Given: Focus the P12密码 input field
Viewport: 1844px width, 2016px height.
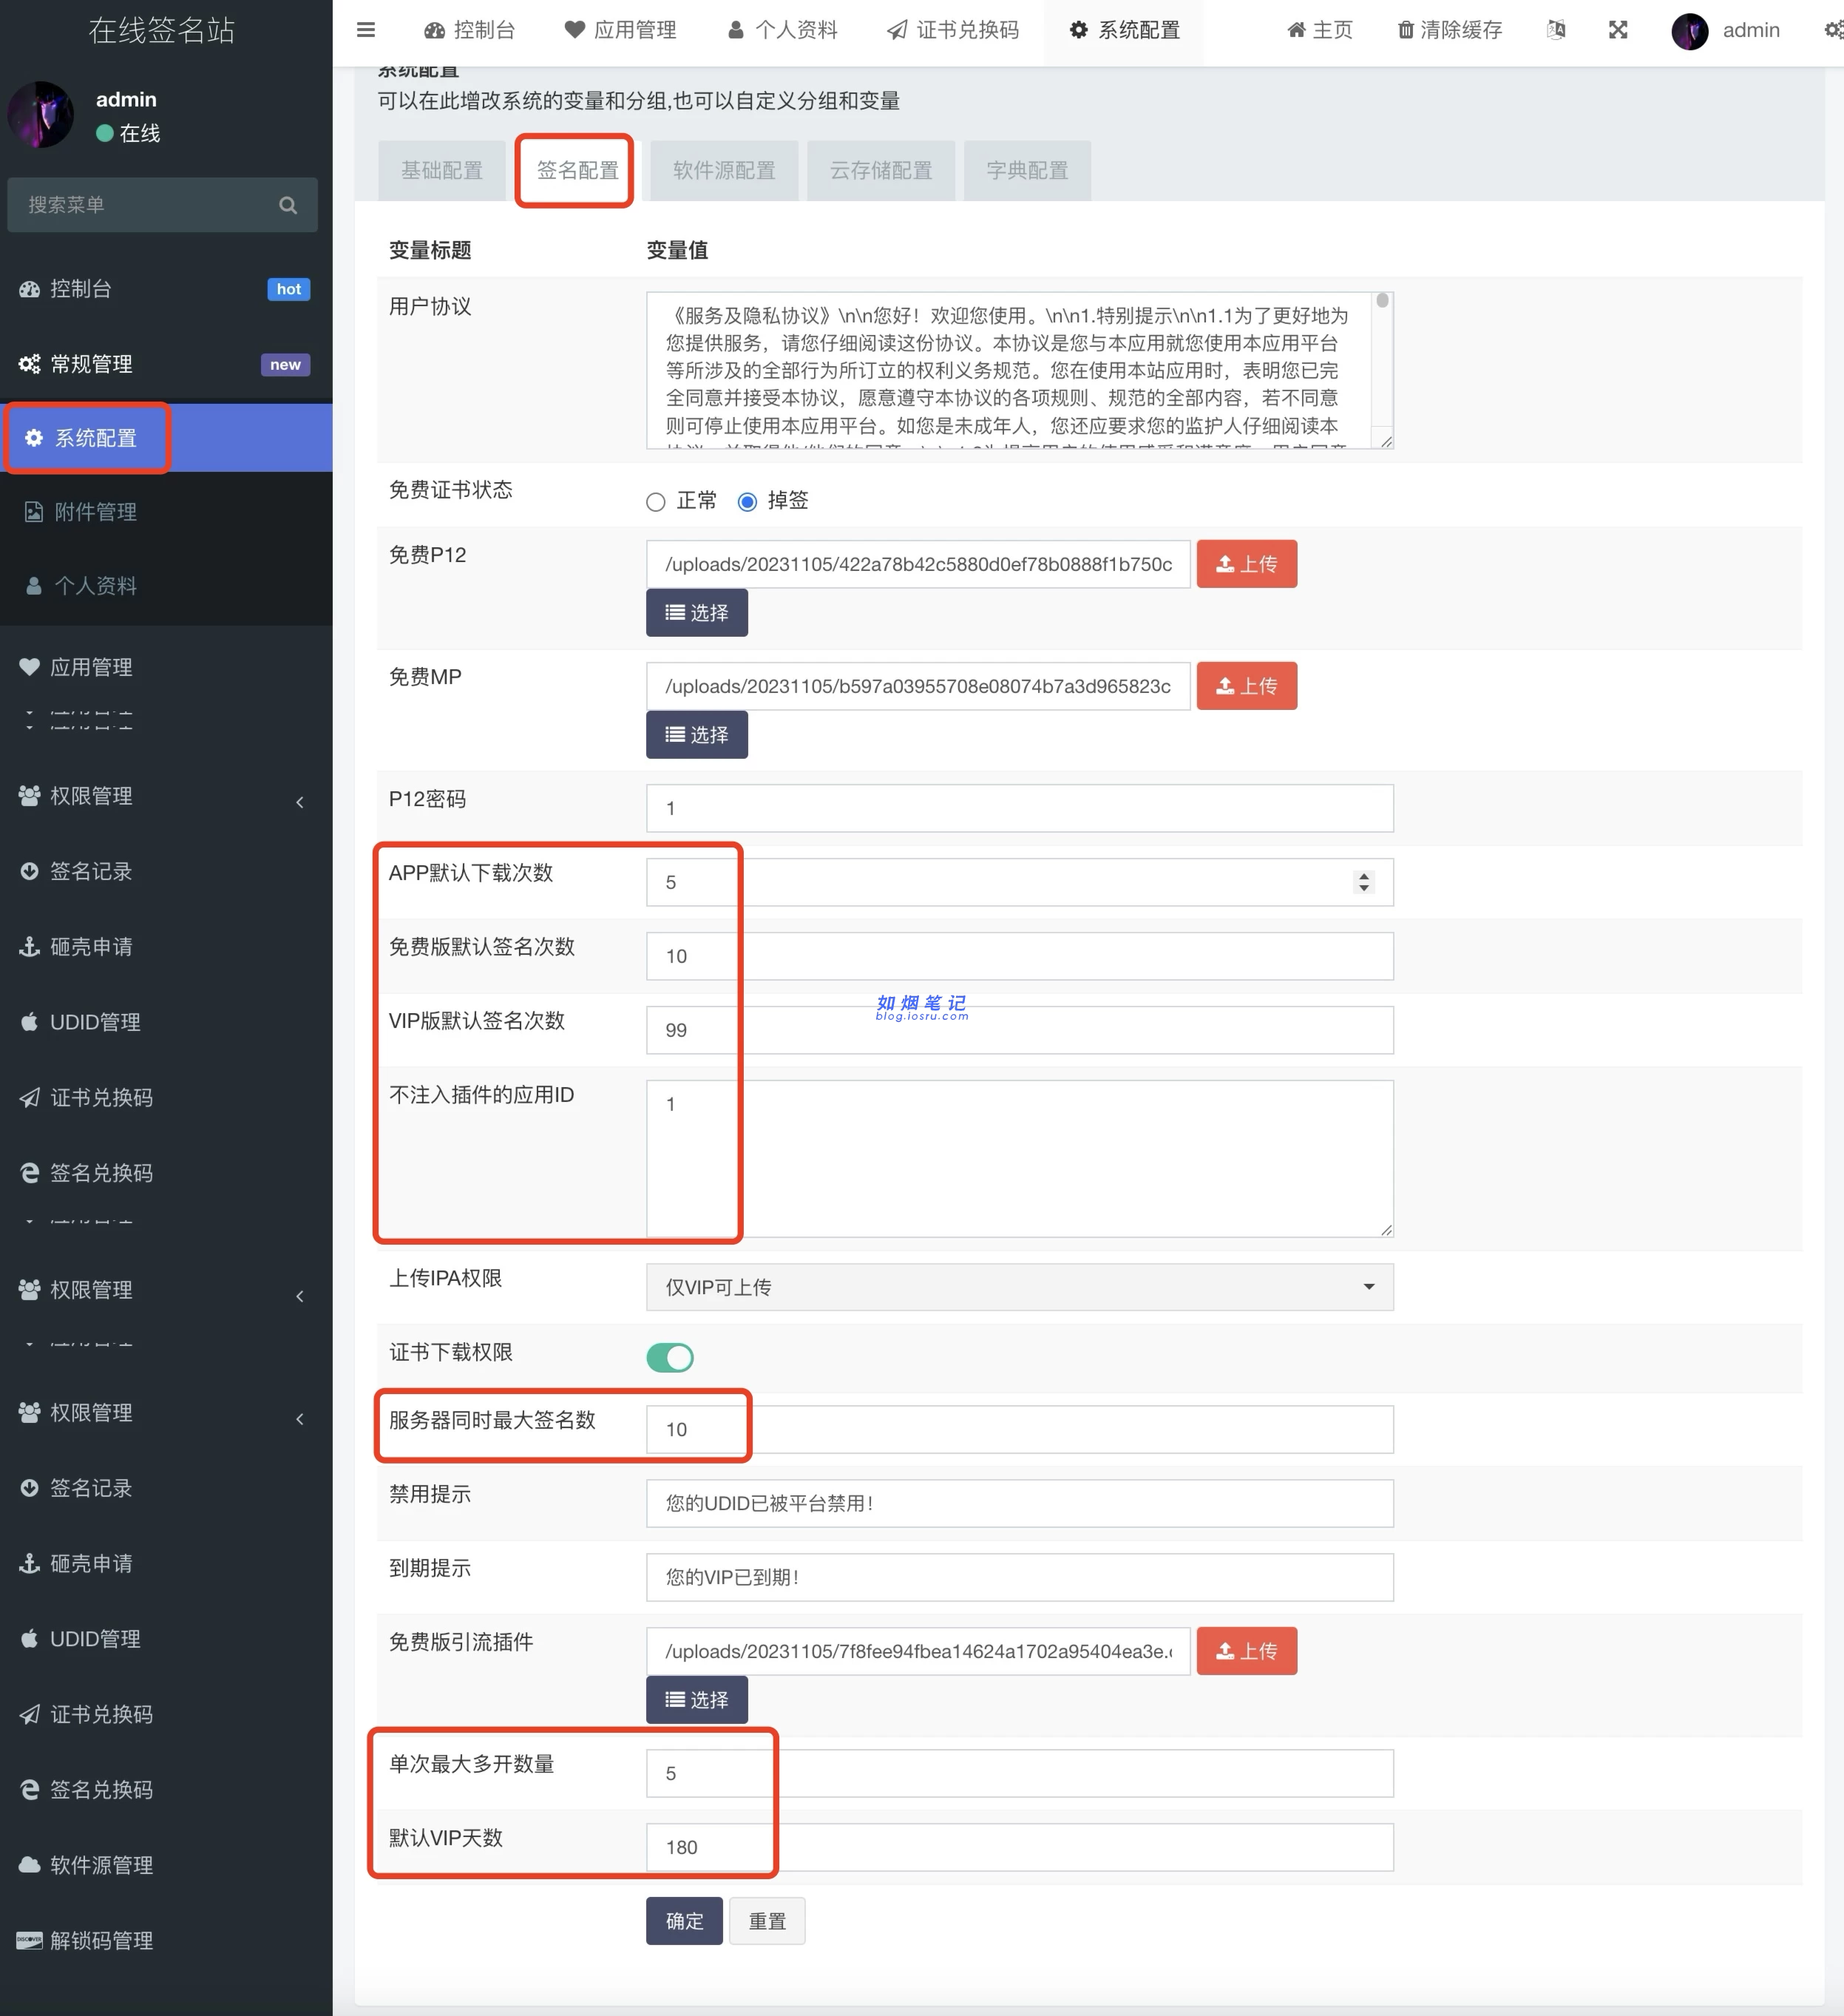Looking at the screenshot, I should click(1020, 808).
